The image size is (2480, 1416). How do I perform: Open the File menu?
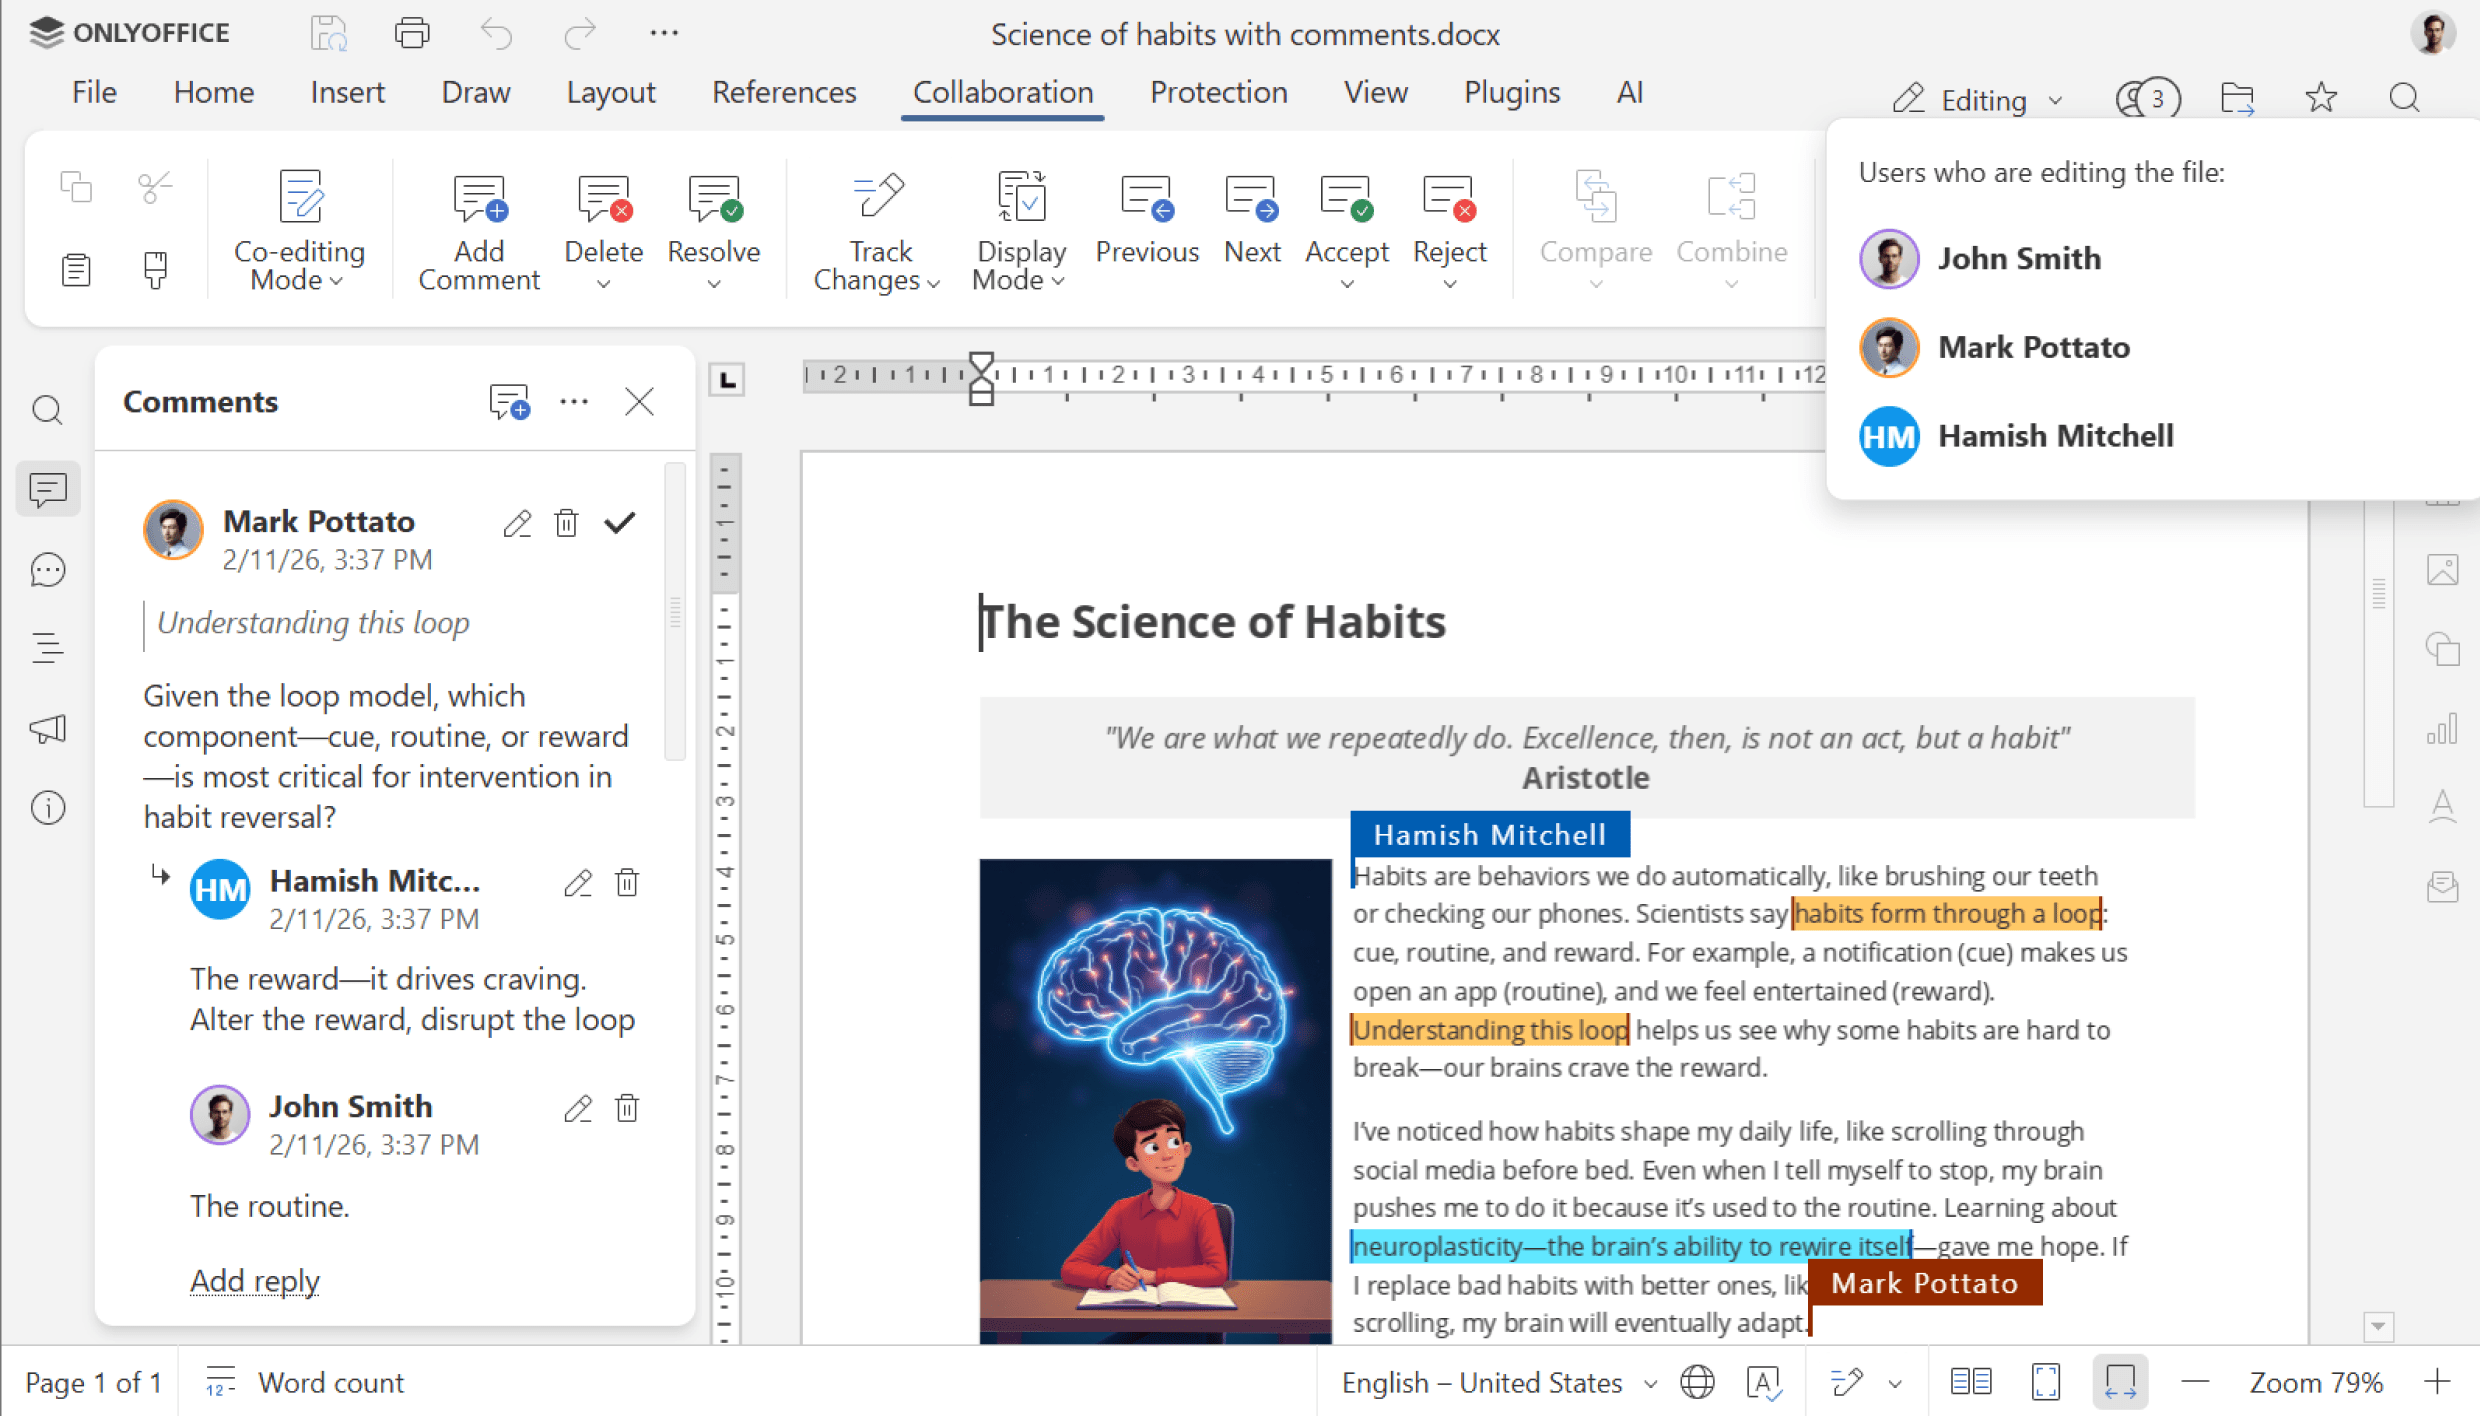coord(93,92)
